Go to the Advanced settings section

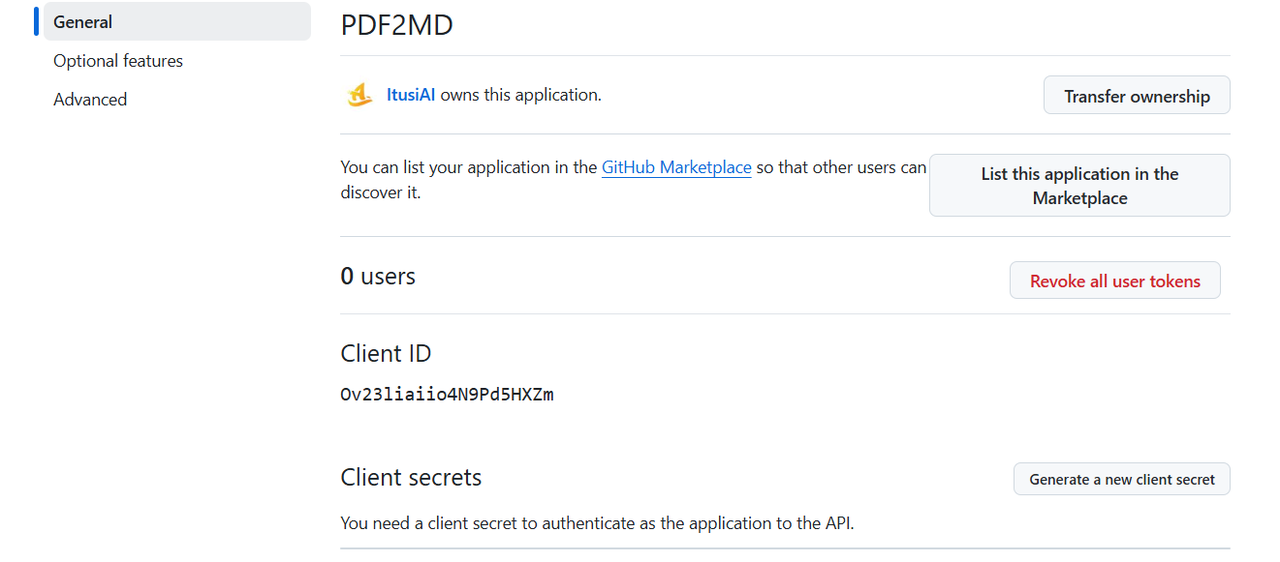click(x=90, y=99)
